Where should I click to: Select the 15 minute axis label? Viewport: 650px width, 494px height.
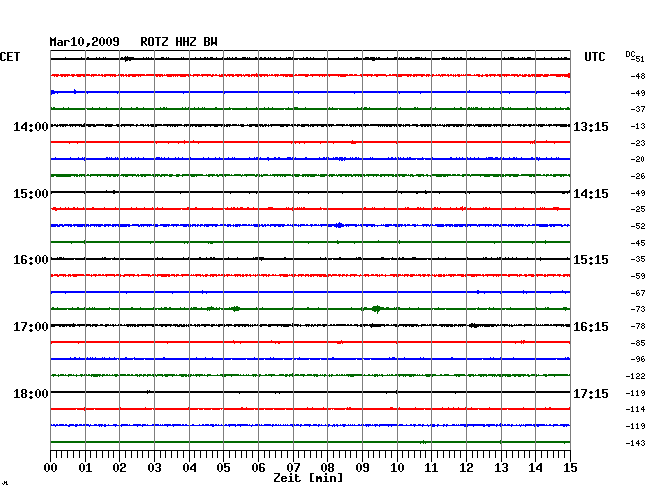(x=570, y=467)
